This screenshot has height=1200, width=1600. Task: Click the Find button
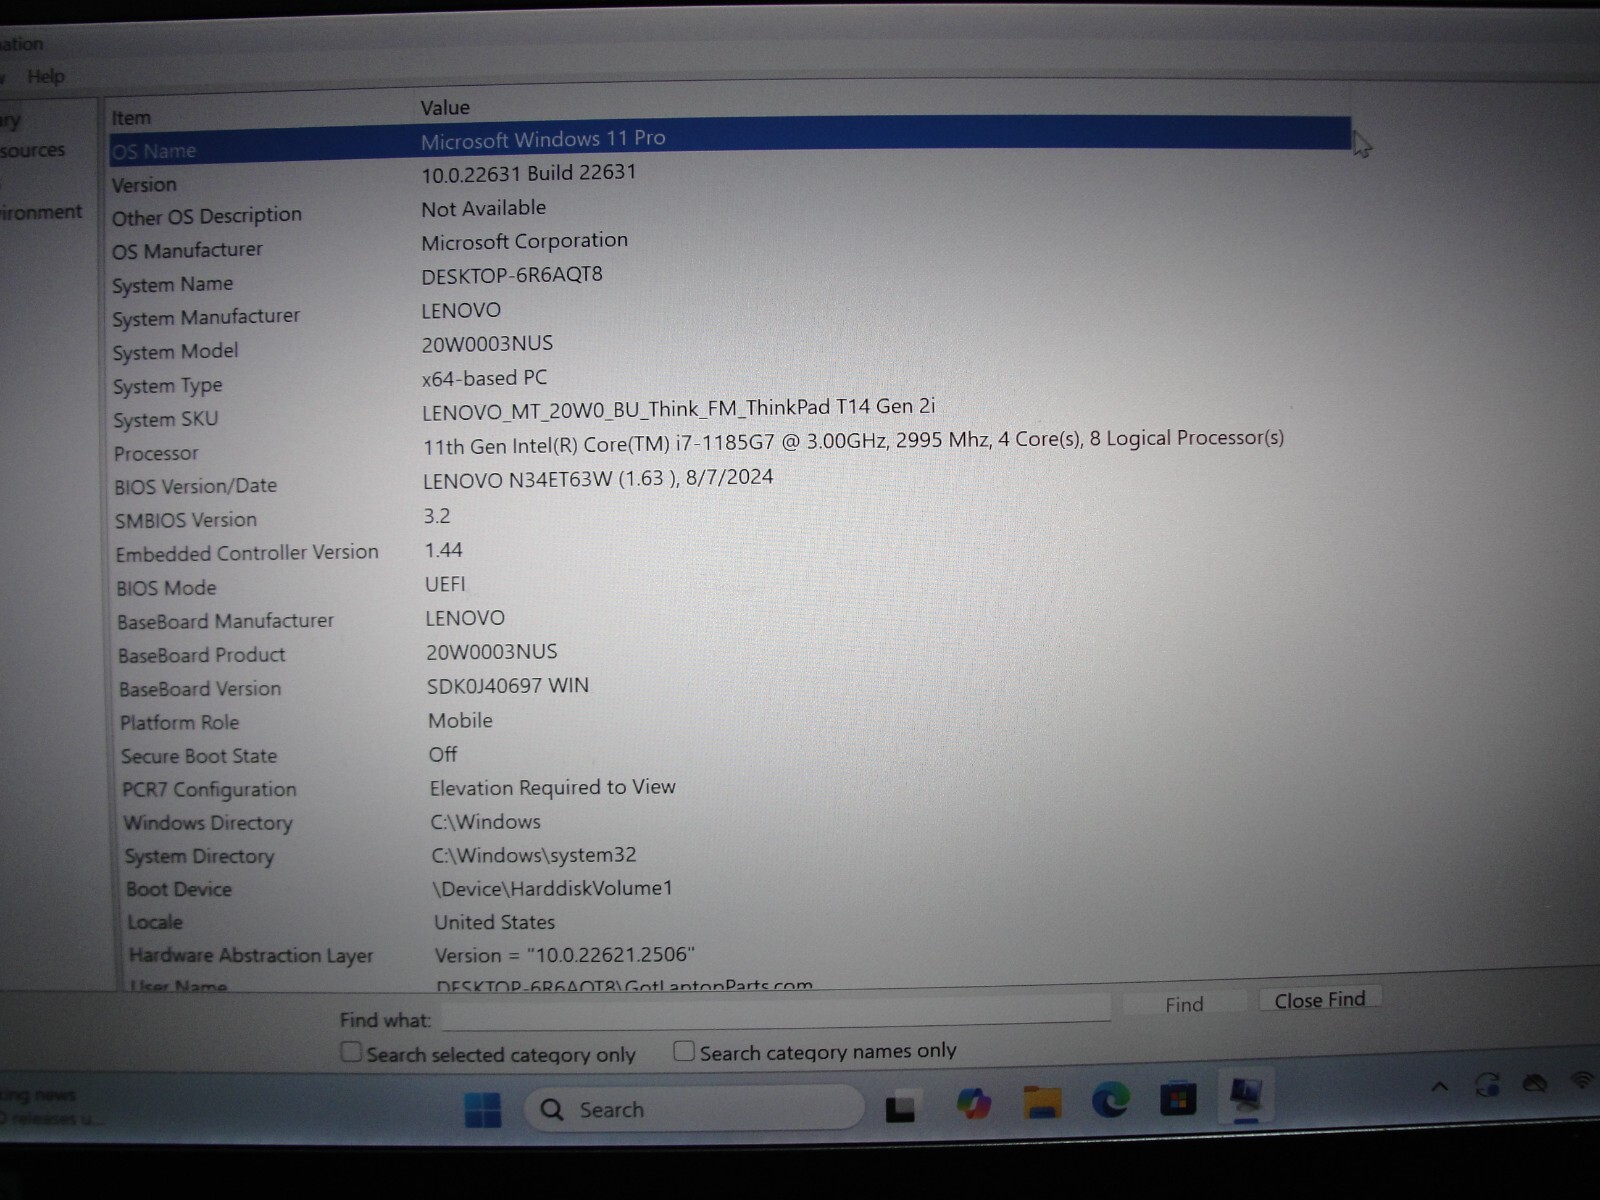(x=1184, y=1004)
